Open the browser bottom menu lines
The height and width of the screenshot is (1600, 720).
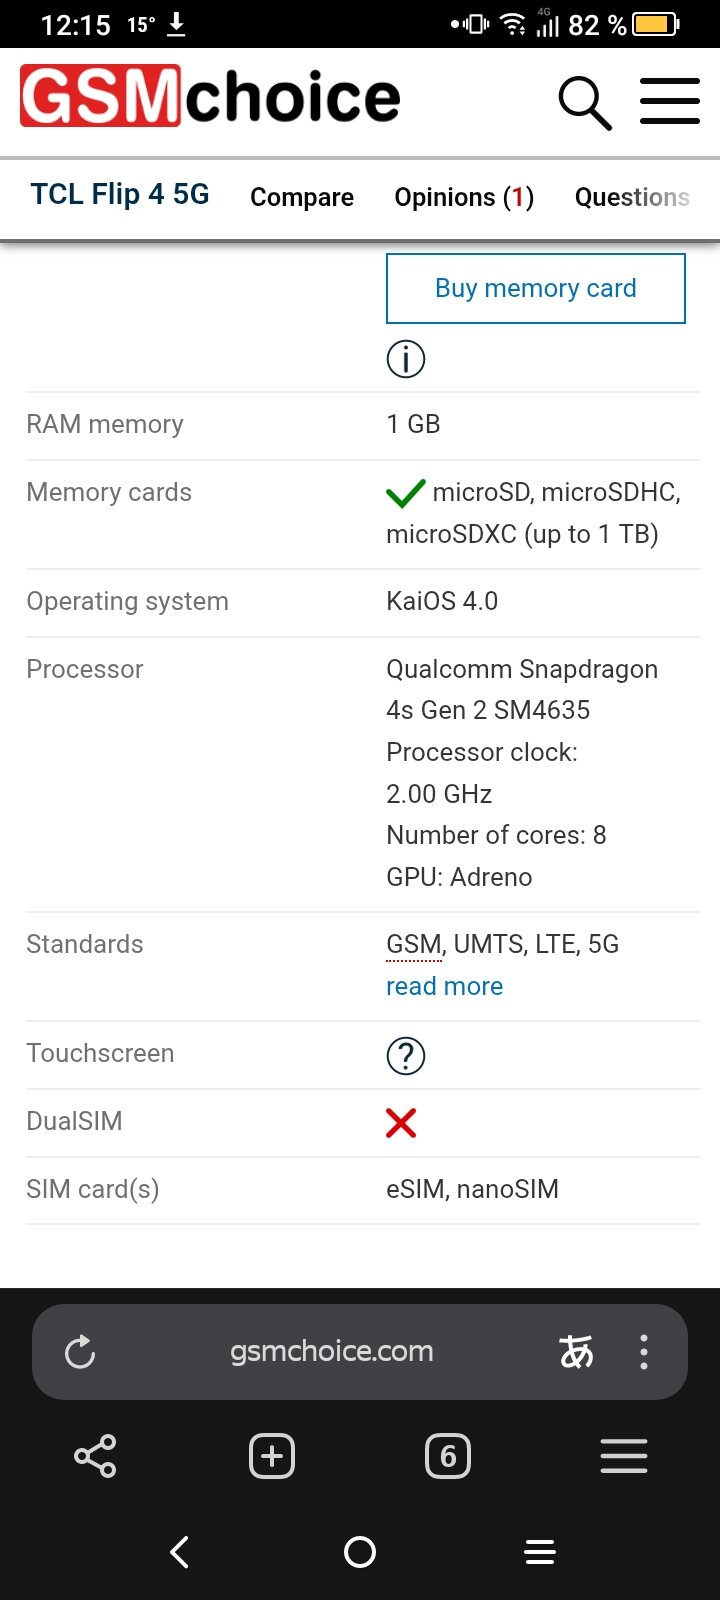coord(624,1456)
